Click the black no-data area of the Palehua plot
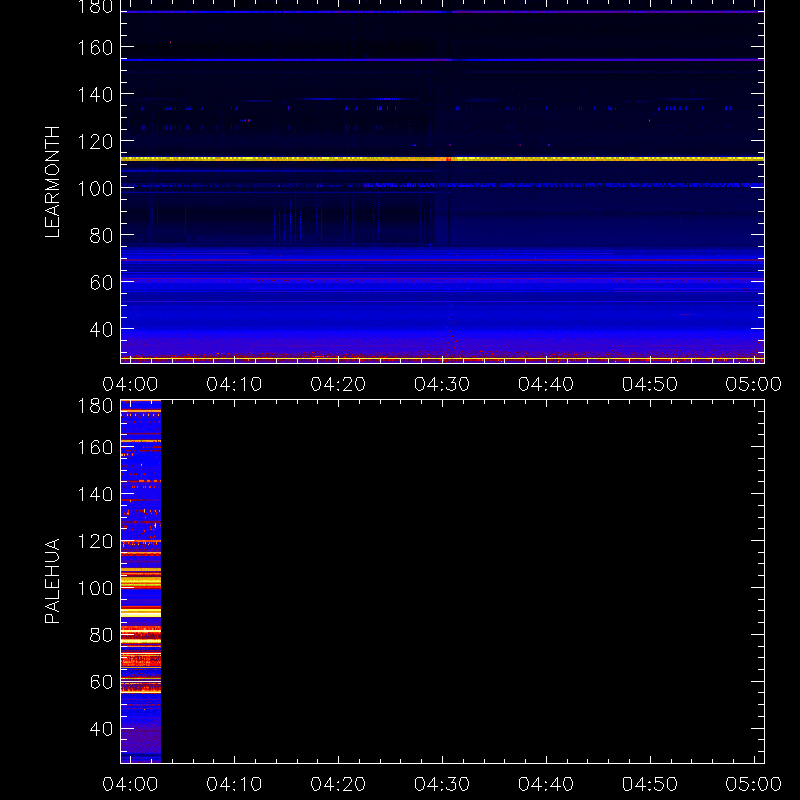Image resolution: width=800 pixels, height=800 pixels. point(462,582)
